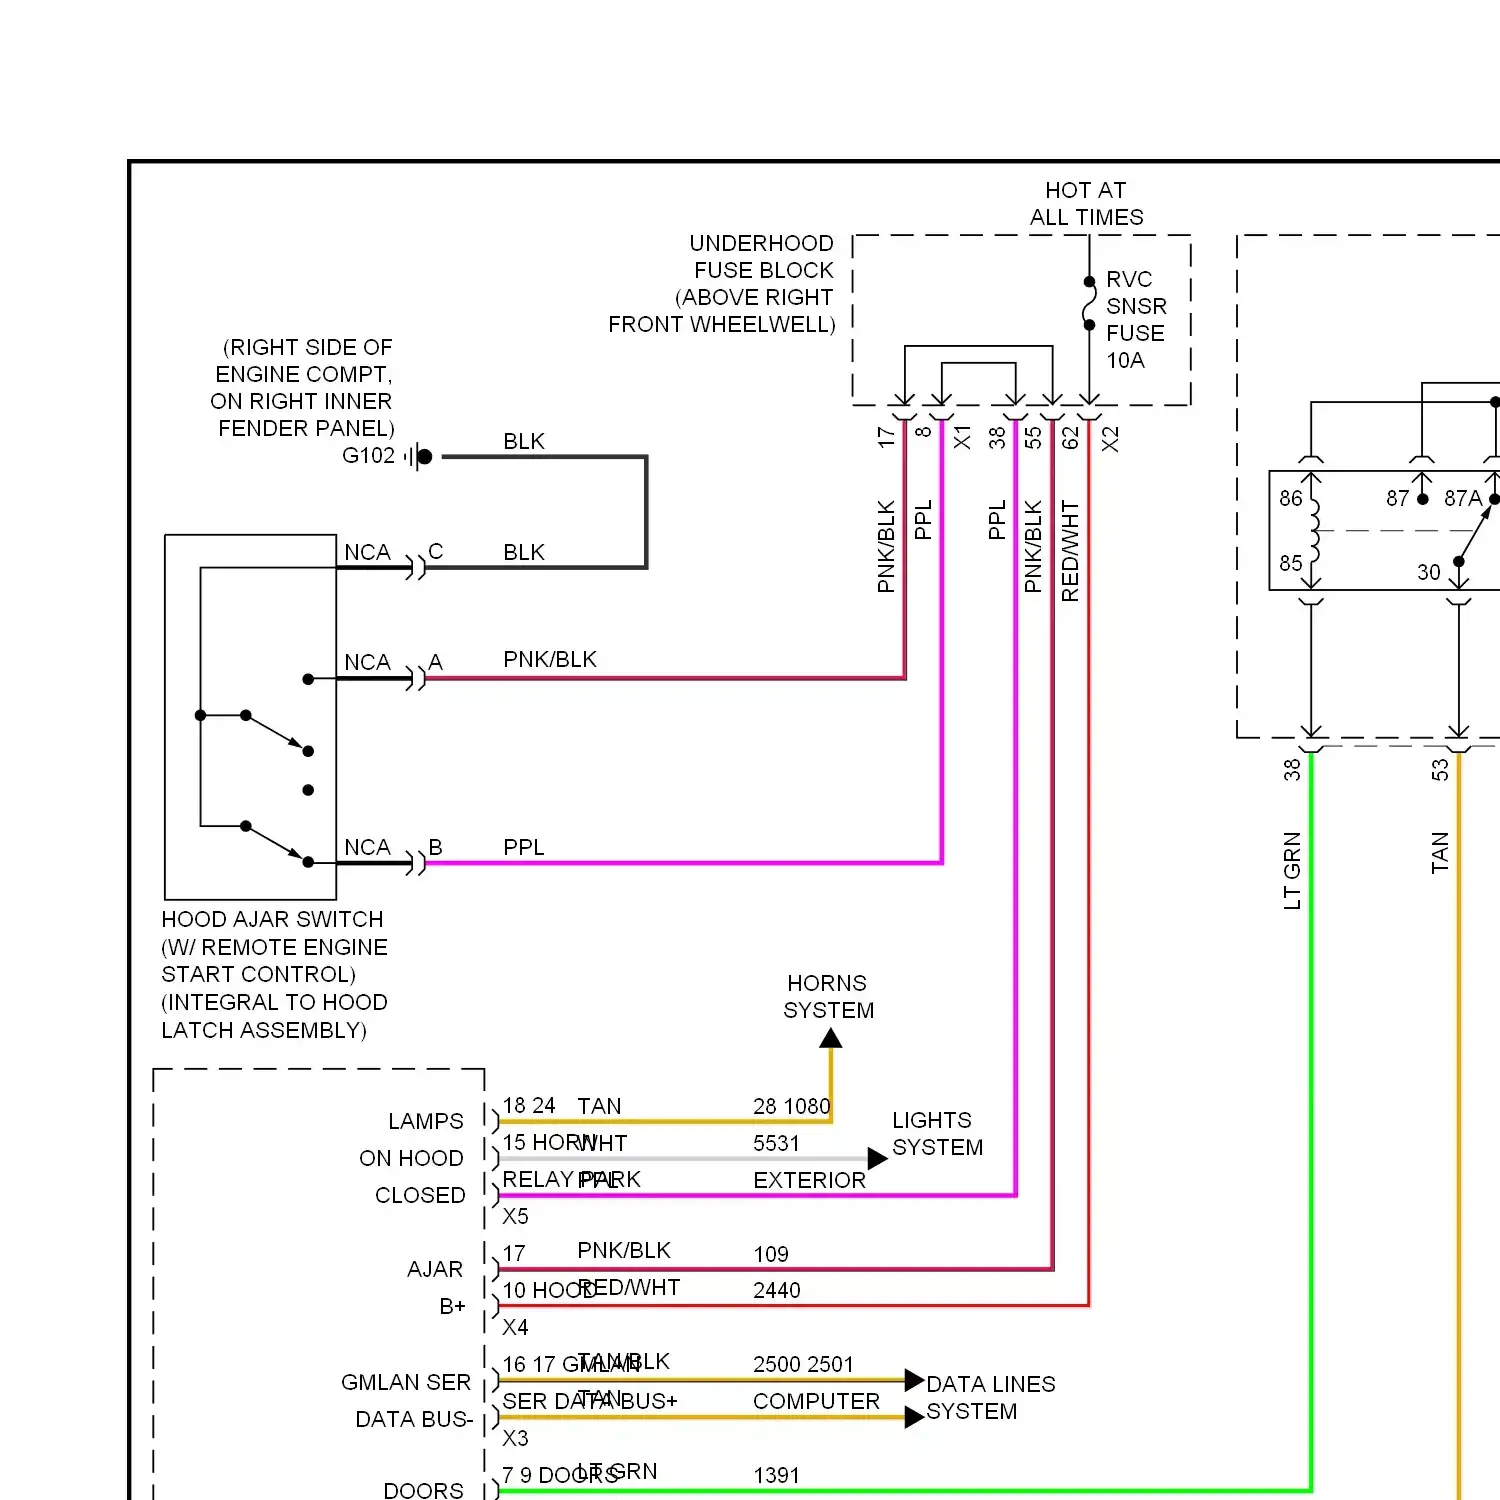Click the NCA label next to terminal B
The width and height of the screenshot is (1500, 1500).
[367, 848]
